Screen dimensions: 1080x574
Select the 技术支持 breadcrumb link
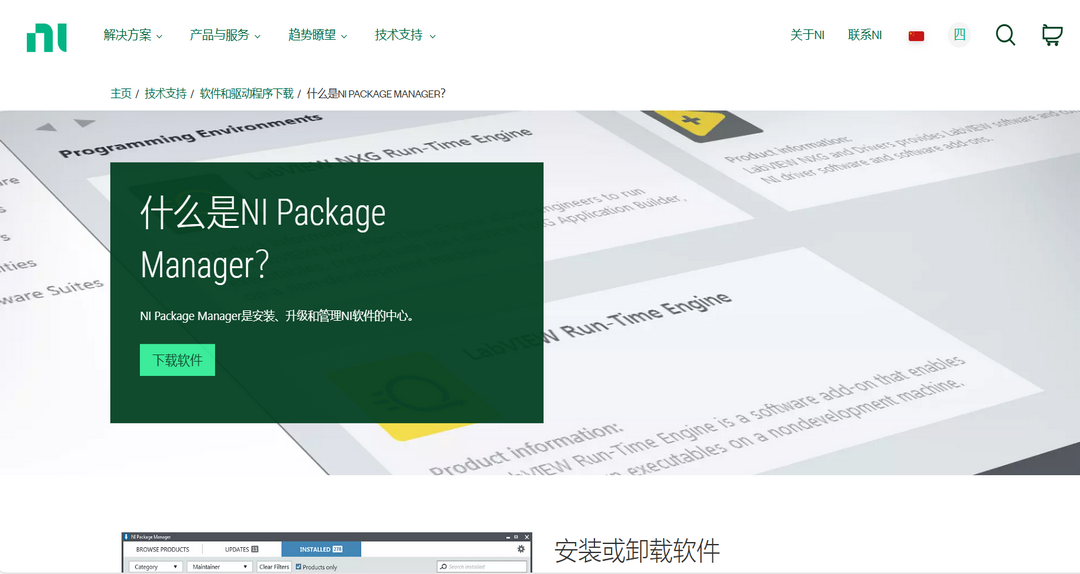coord(165,93)
